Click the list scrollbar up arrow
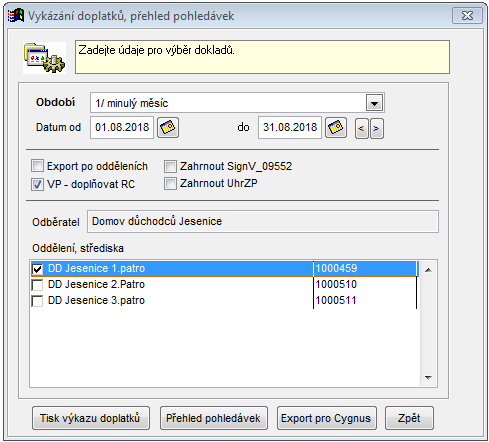The height and width of the screenshot is (442, 489). 429,270
